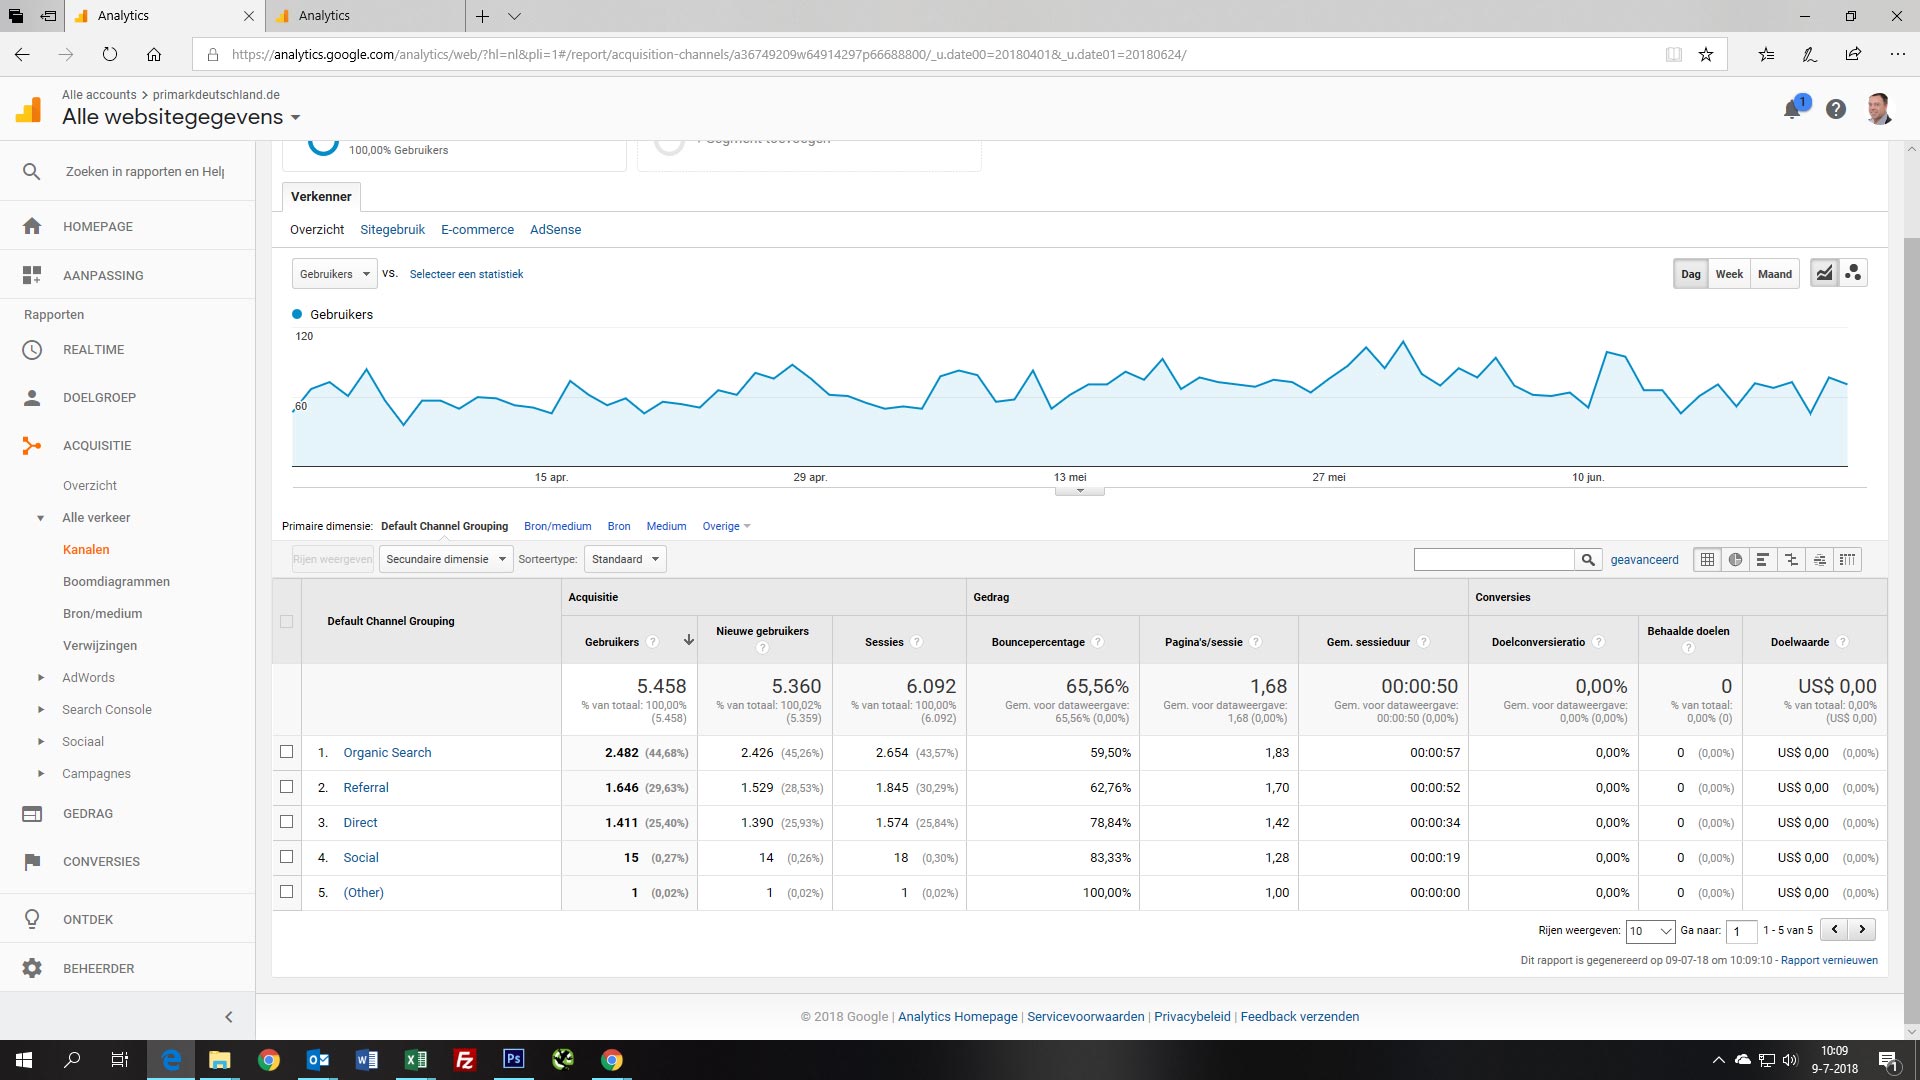Click the table search input field
Image resolution: width=1920 pixels, height=1080 pixels.
[x=1494, y=560]
